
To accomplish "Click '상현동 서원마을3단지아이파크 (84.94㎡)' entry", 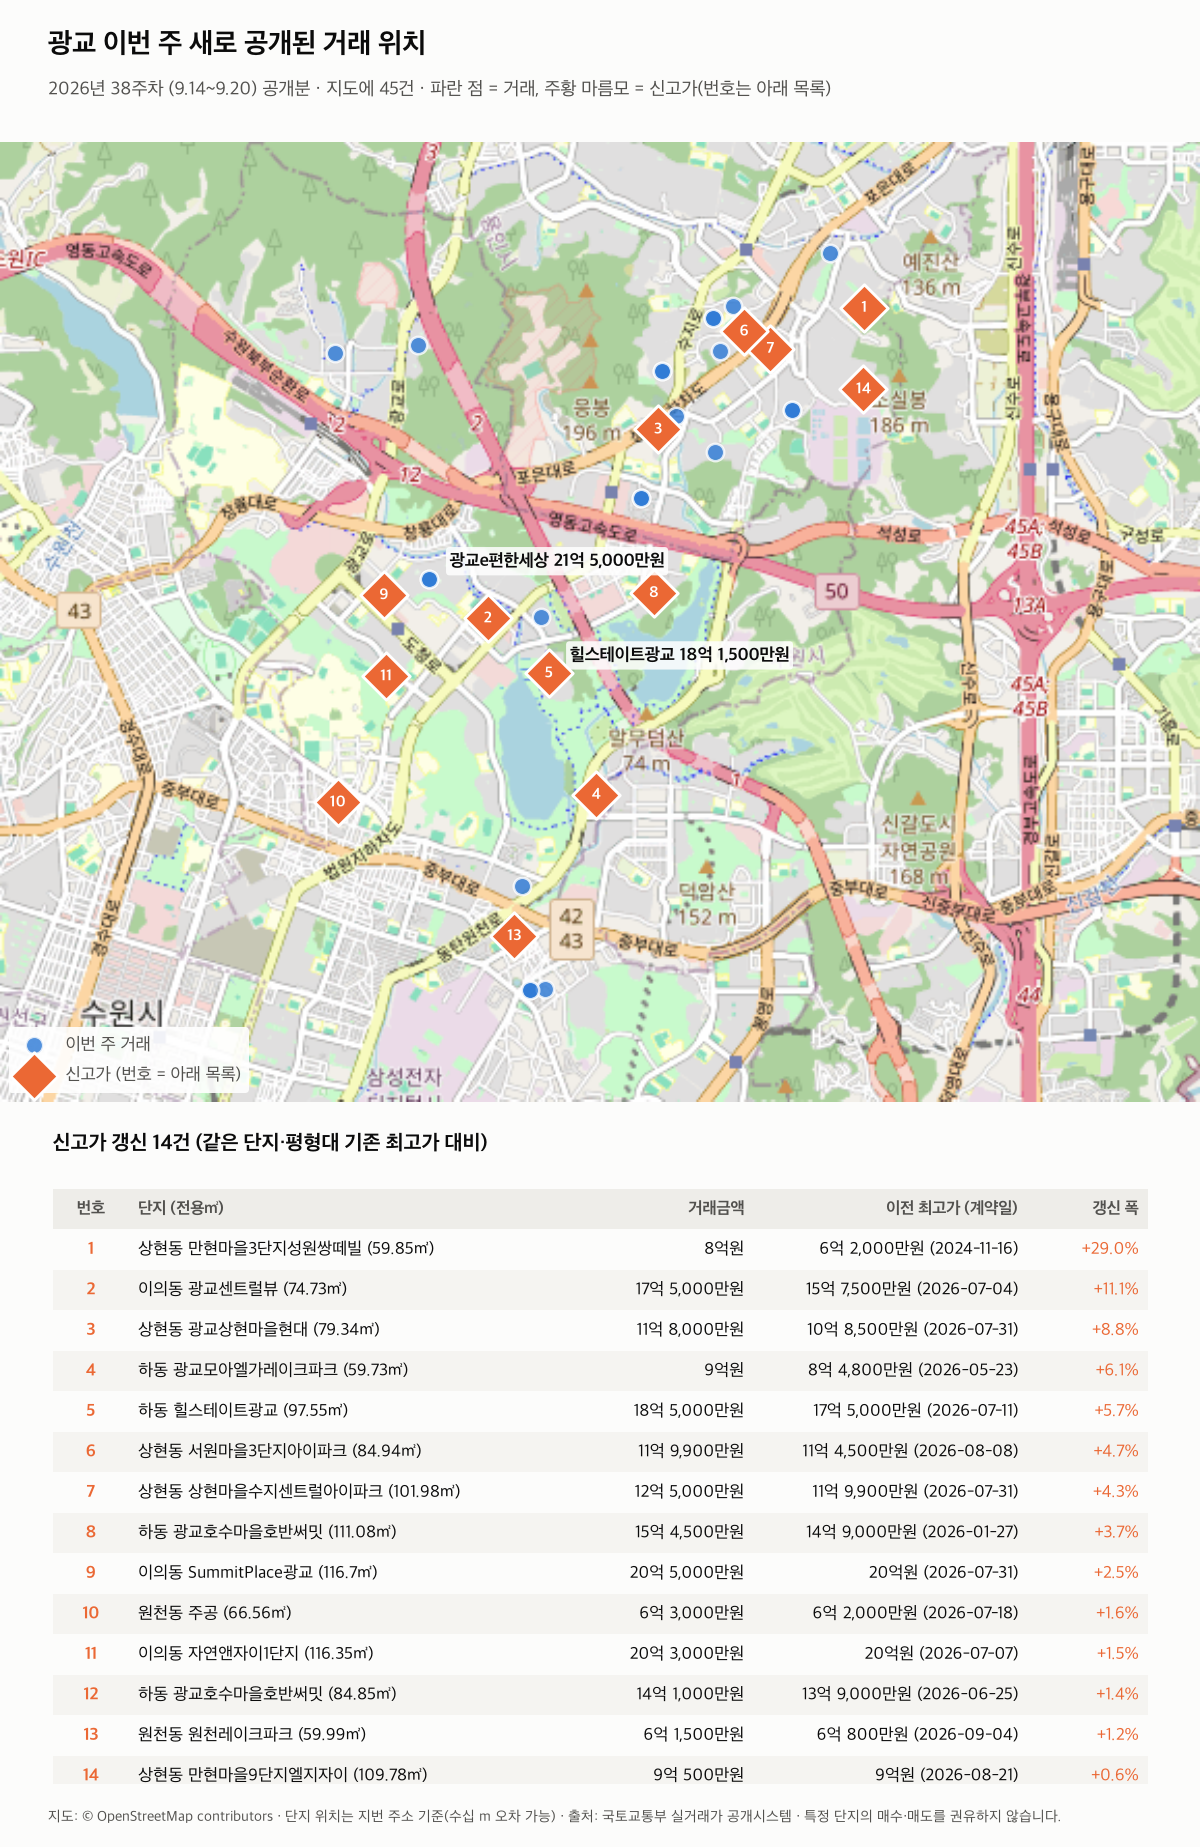I will [280, 1451].
